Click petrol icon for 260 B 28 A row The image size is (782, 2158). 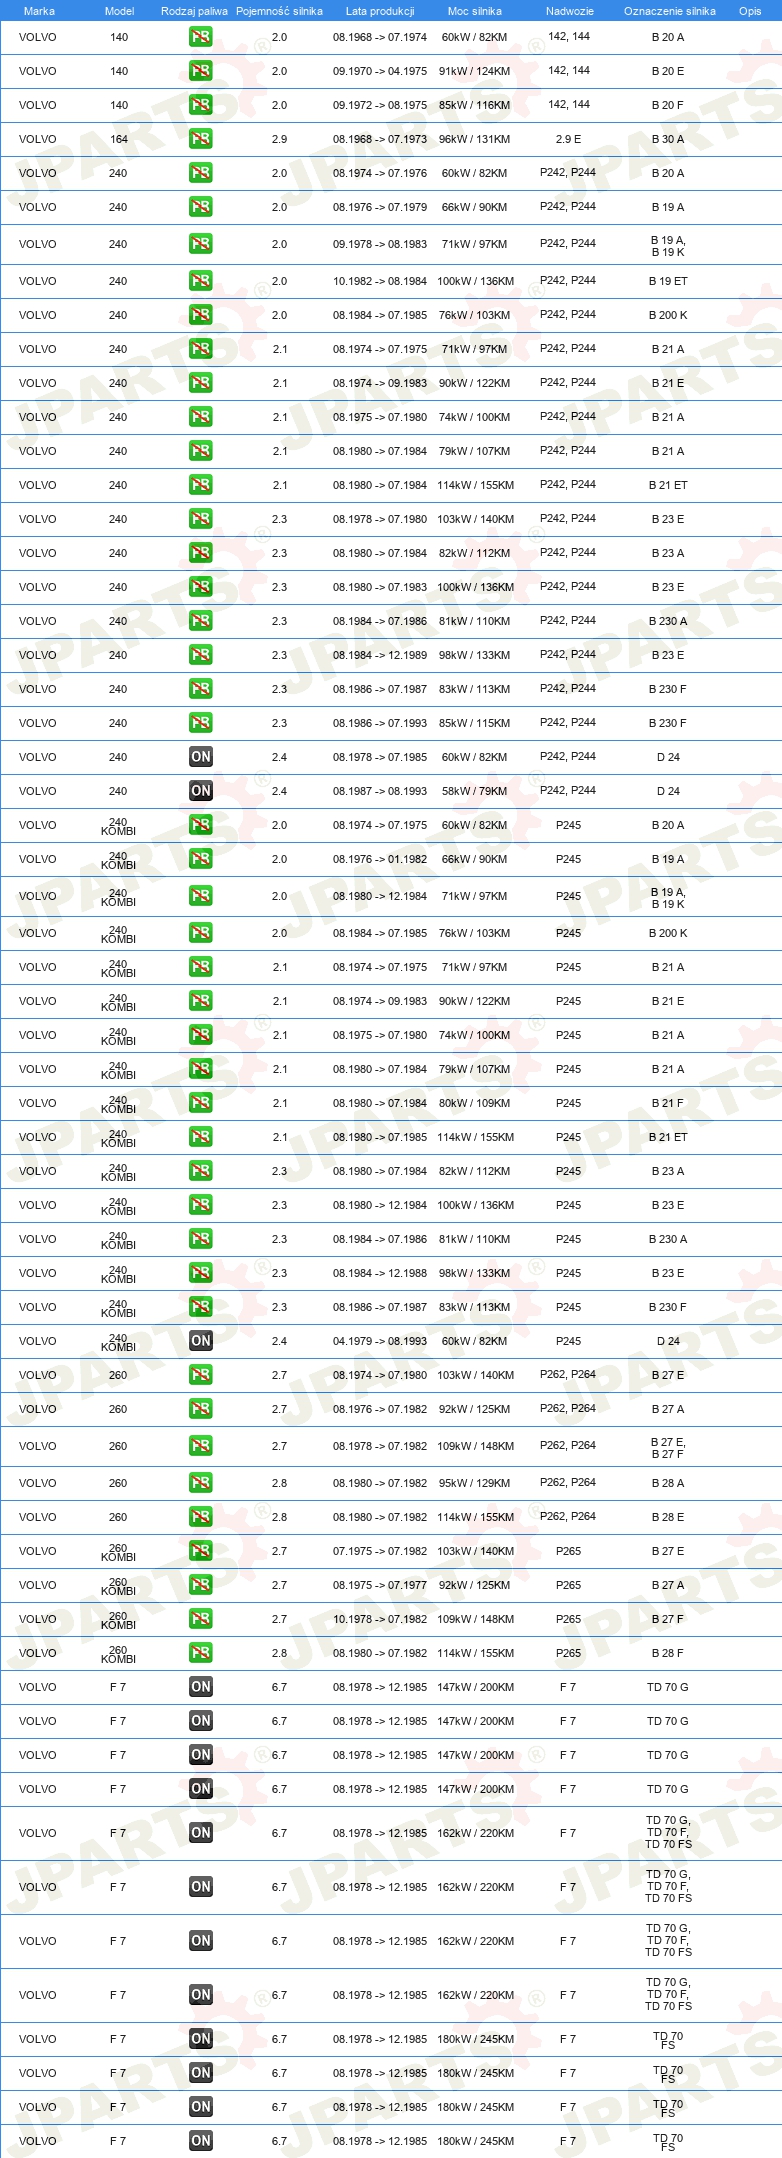pyautogui.click(x=201, y=1483)
